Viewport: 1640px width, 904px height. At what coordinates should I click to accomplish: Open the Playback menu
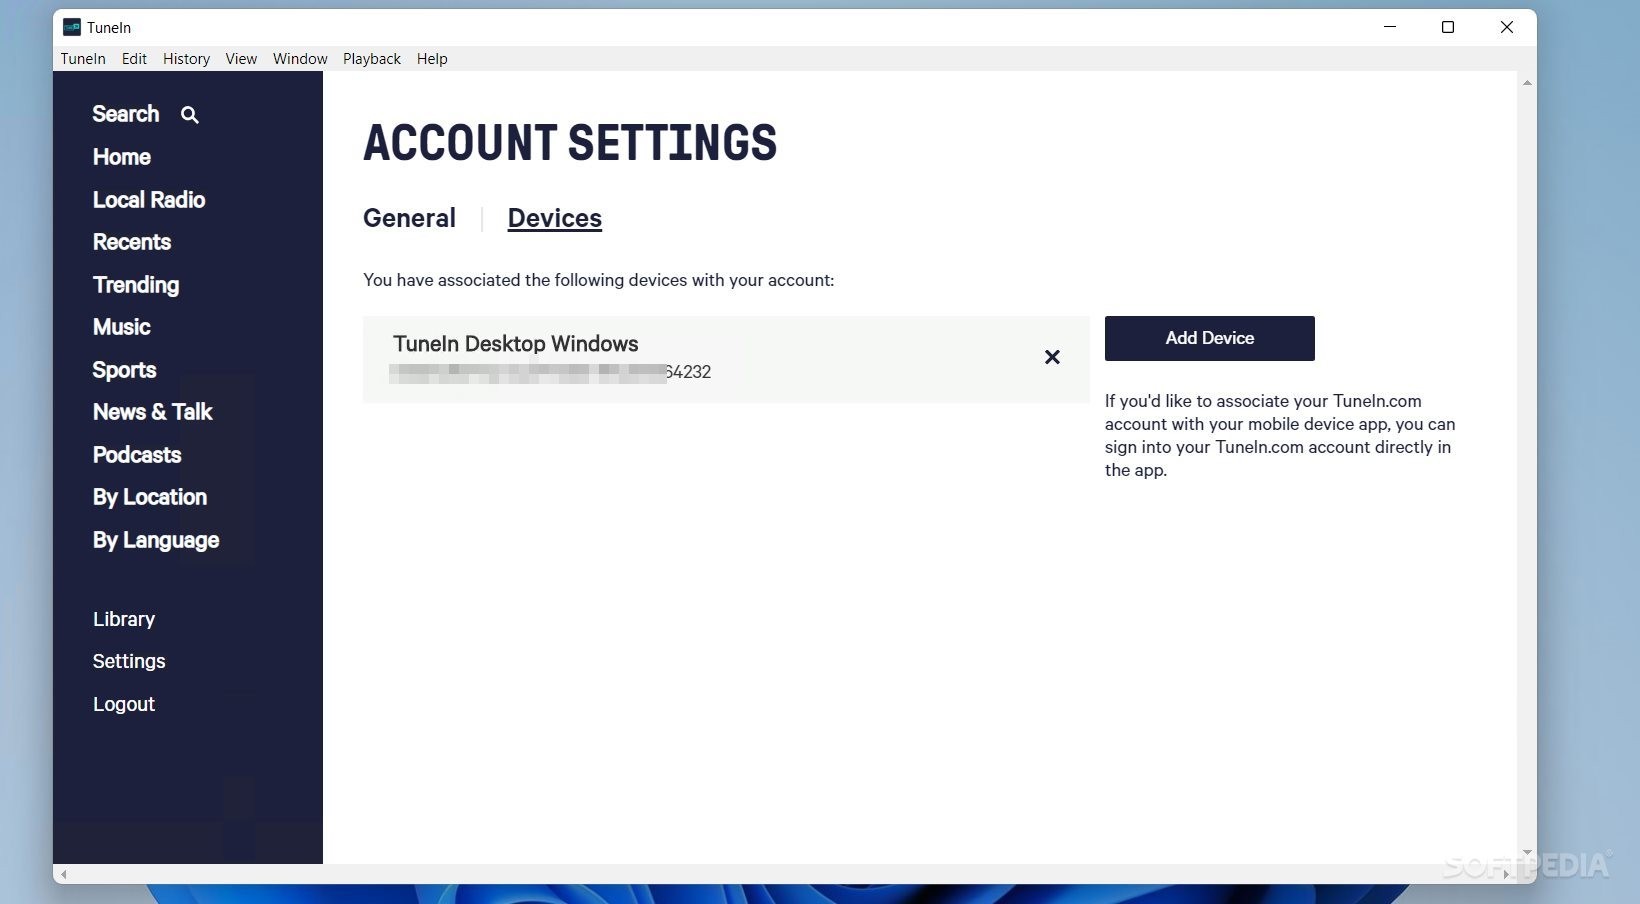click(372, 59)
